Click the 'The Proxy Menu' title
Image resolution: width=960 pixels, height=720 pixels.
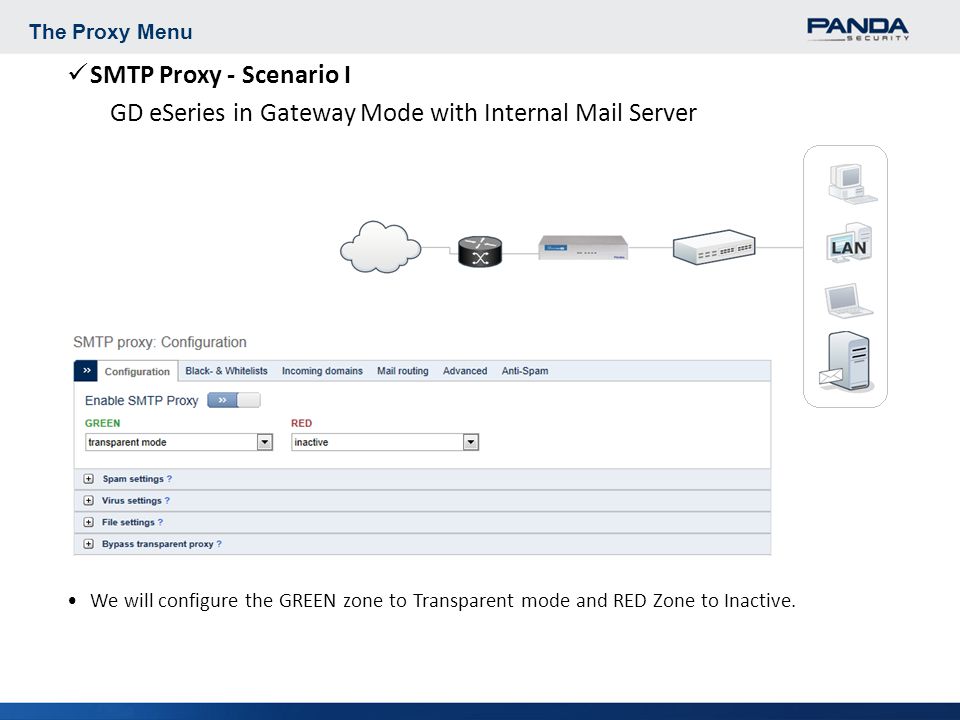tap(111, 32)
